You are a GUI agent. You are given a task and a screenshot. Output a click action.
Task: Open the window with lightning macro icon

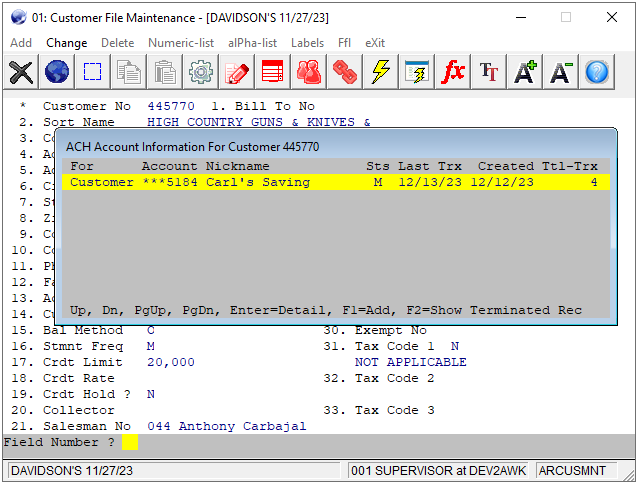[x=416, y=72]
